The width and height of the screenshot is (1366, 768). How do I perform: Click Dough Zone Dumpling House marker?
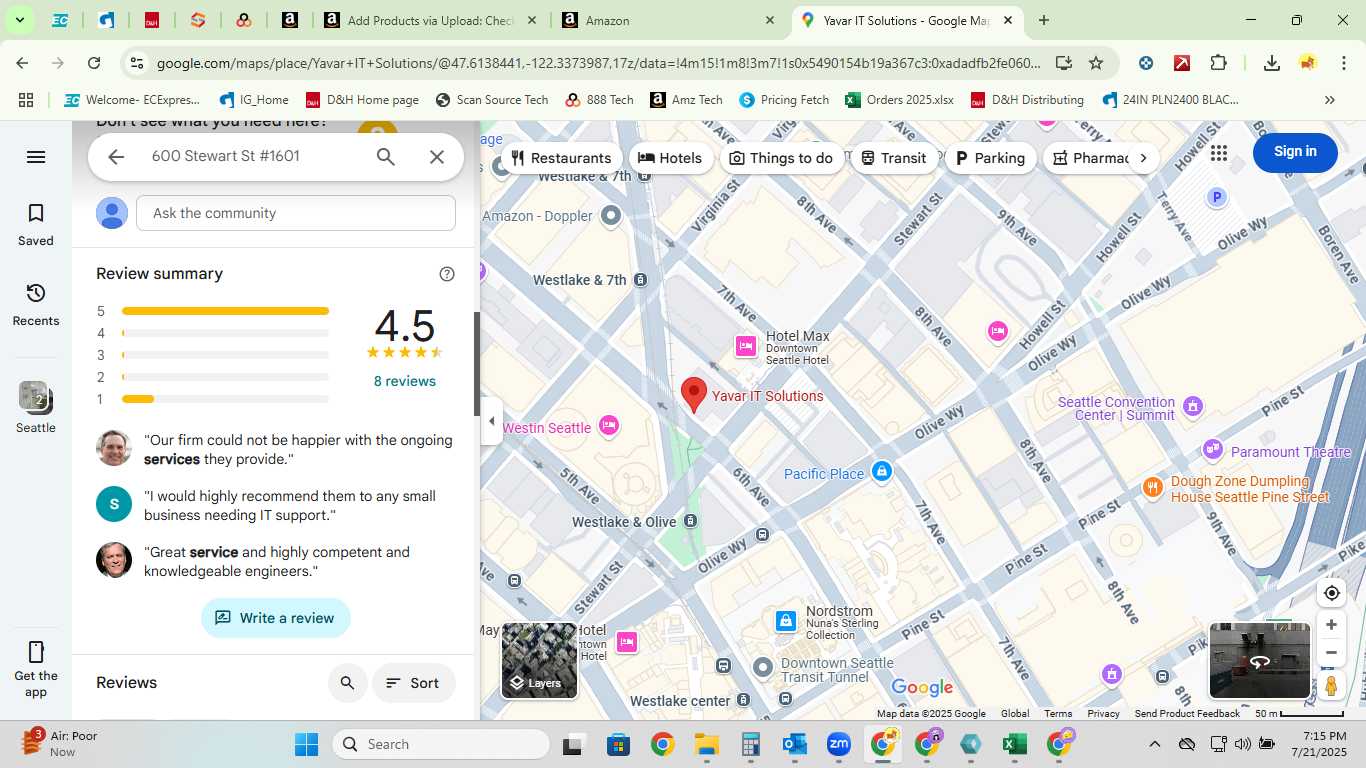(x=1153, y=487)
